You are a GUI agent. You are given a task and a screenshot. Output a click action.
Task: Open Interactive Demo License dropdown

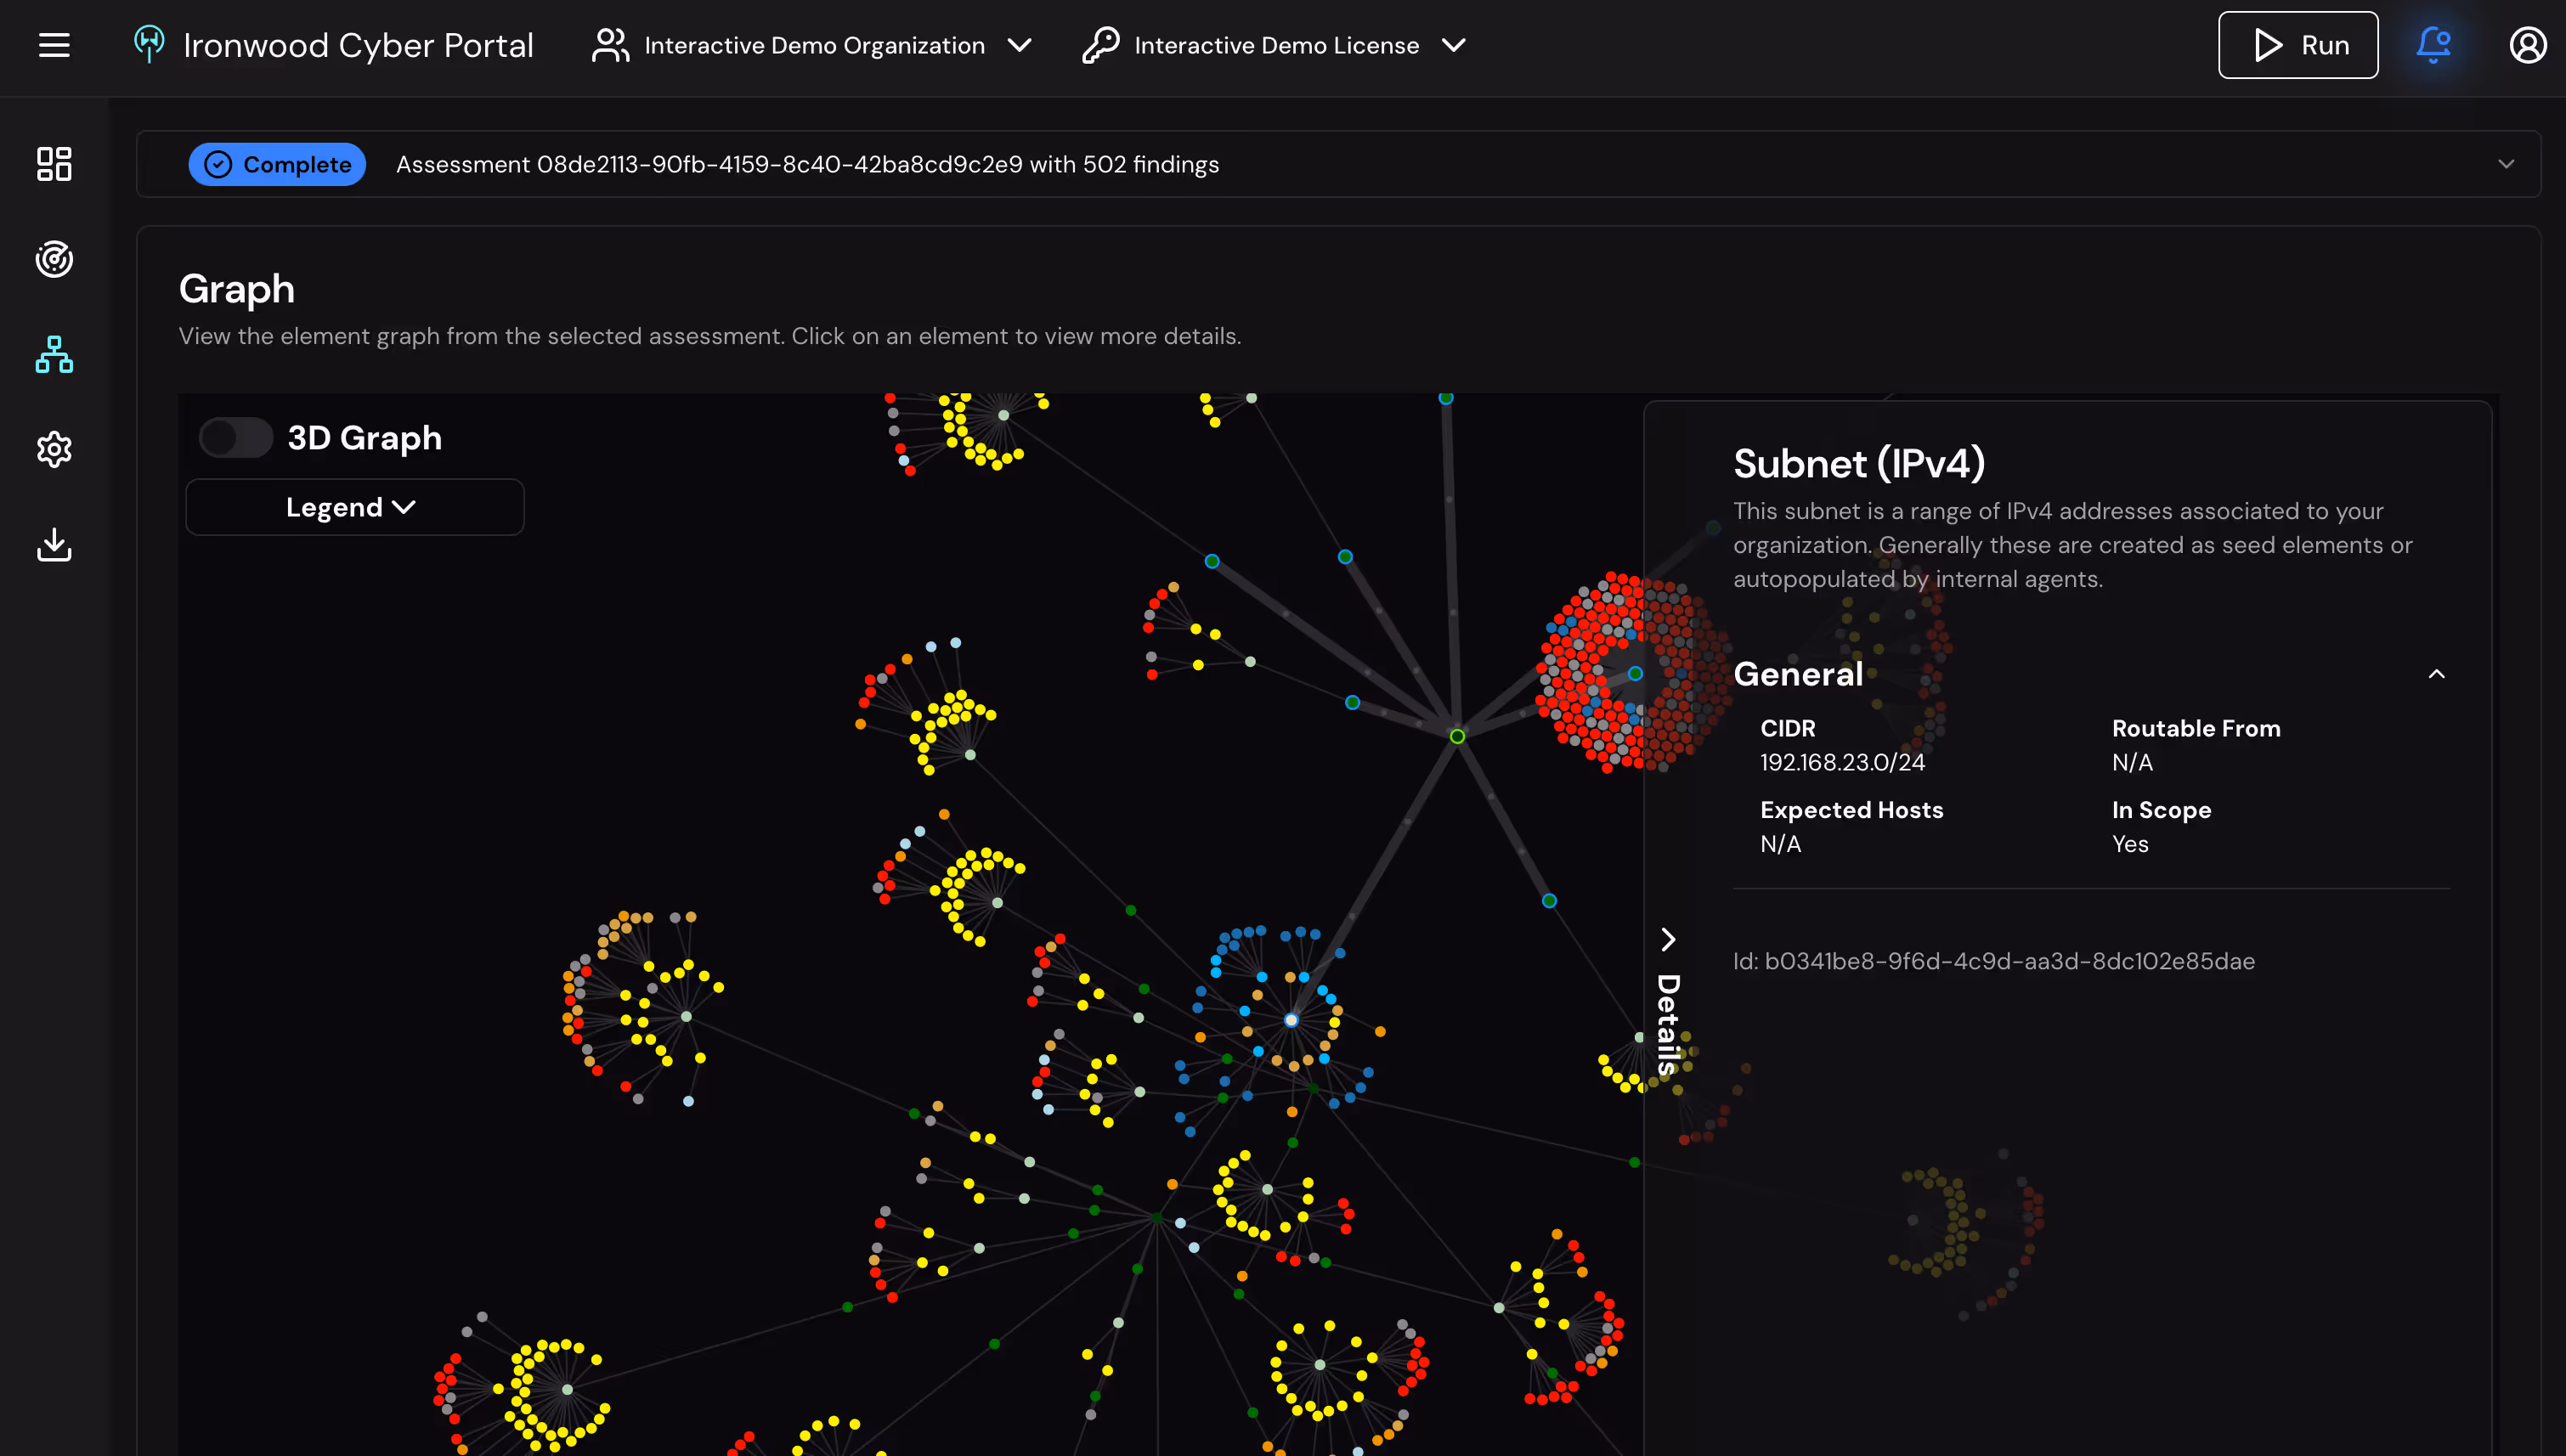coord(1275,45)
